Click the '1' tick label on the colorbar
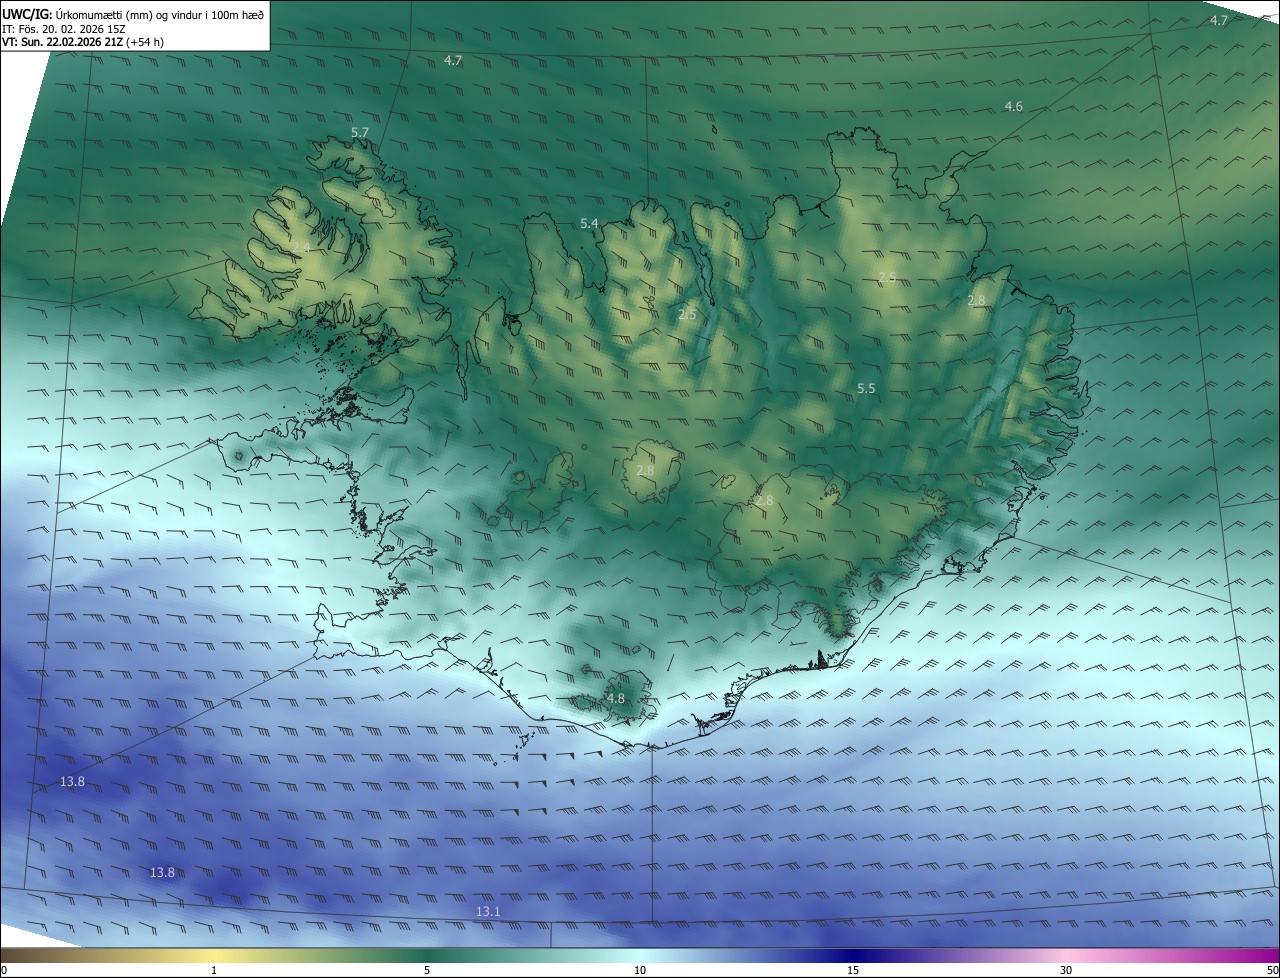The image size is (1280, 978). tap(214, 970)
